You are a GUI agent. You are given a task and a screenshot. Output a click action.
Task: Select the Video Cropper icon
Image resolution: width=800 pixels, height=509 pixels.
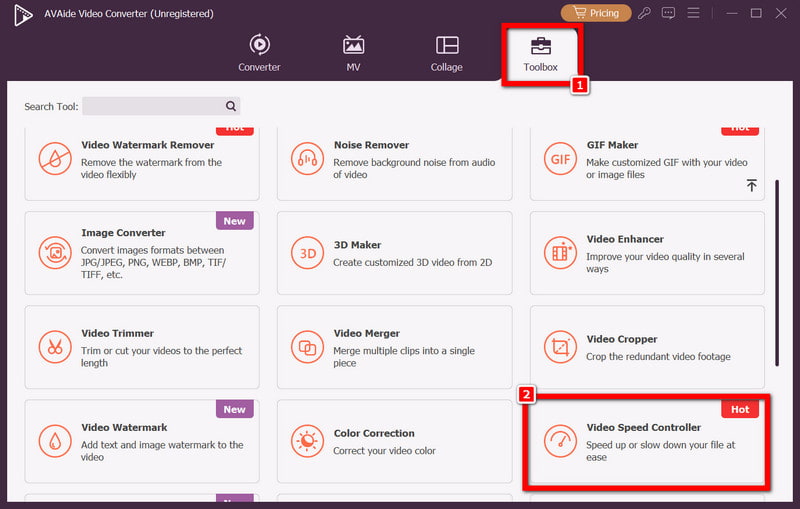click(559, 347)
